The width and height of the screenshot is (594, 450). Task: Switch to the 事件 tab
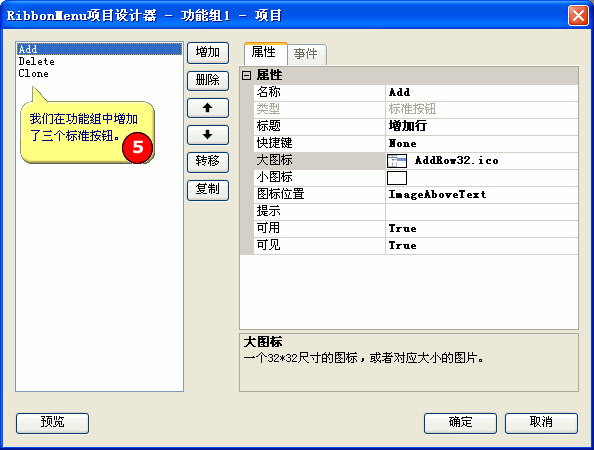(306, 54)
